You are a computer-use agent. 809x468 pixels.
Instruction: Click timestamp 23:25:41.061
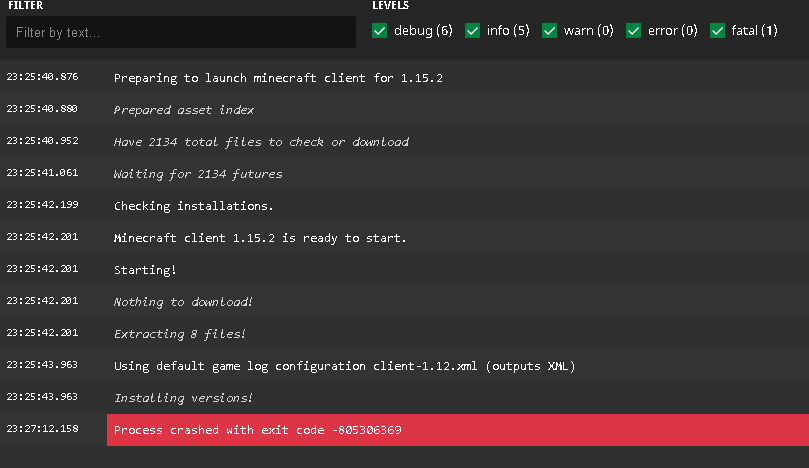click(x=42, y=173)
